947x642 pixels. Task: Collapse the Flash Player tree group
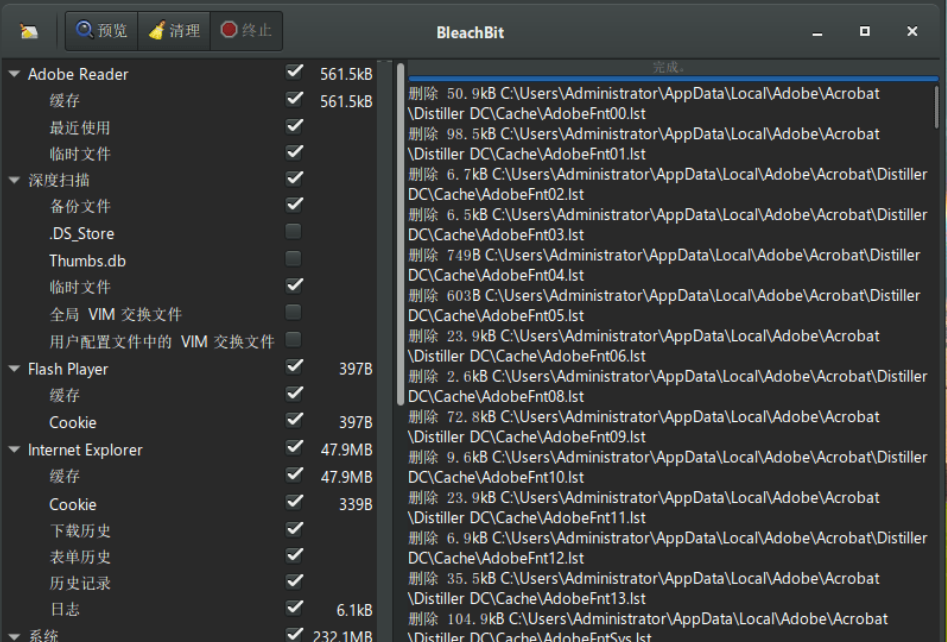click(14, 368)
